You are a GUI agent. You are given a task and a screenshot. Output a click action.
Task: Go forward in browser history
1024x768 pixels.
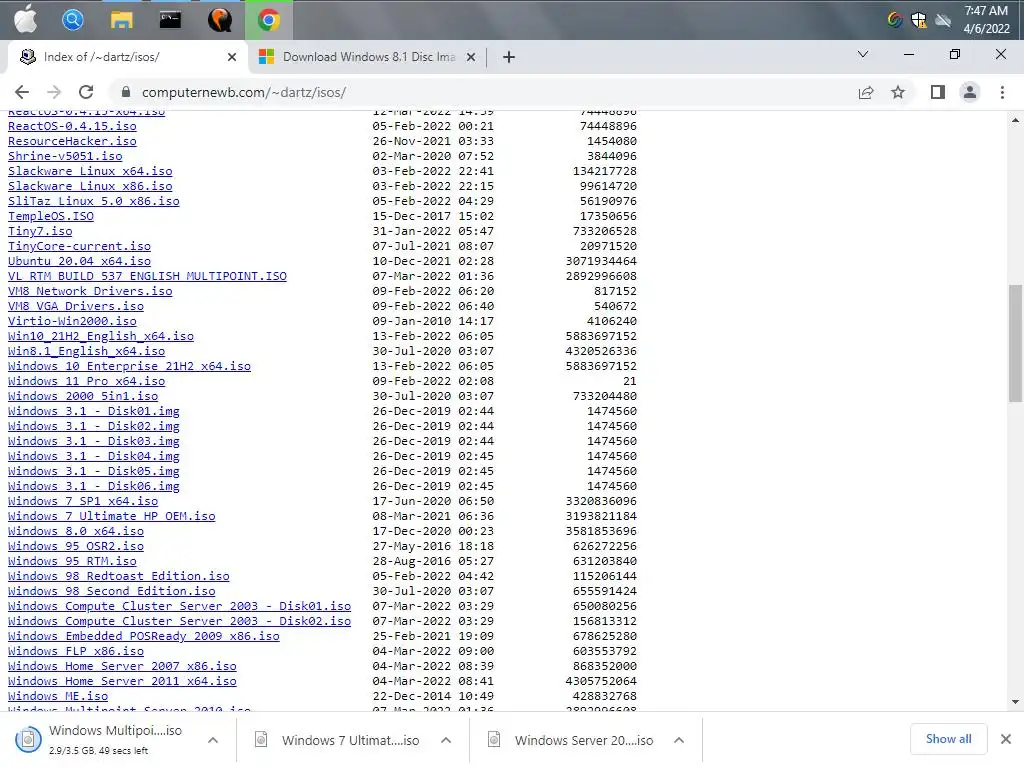click(x=54, y=92)
